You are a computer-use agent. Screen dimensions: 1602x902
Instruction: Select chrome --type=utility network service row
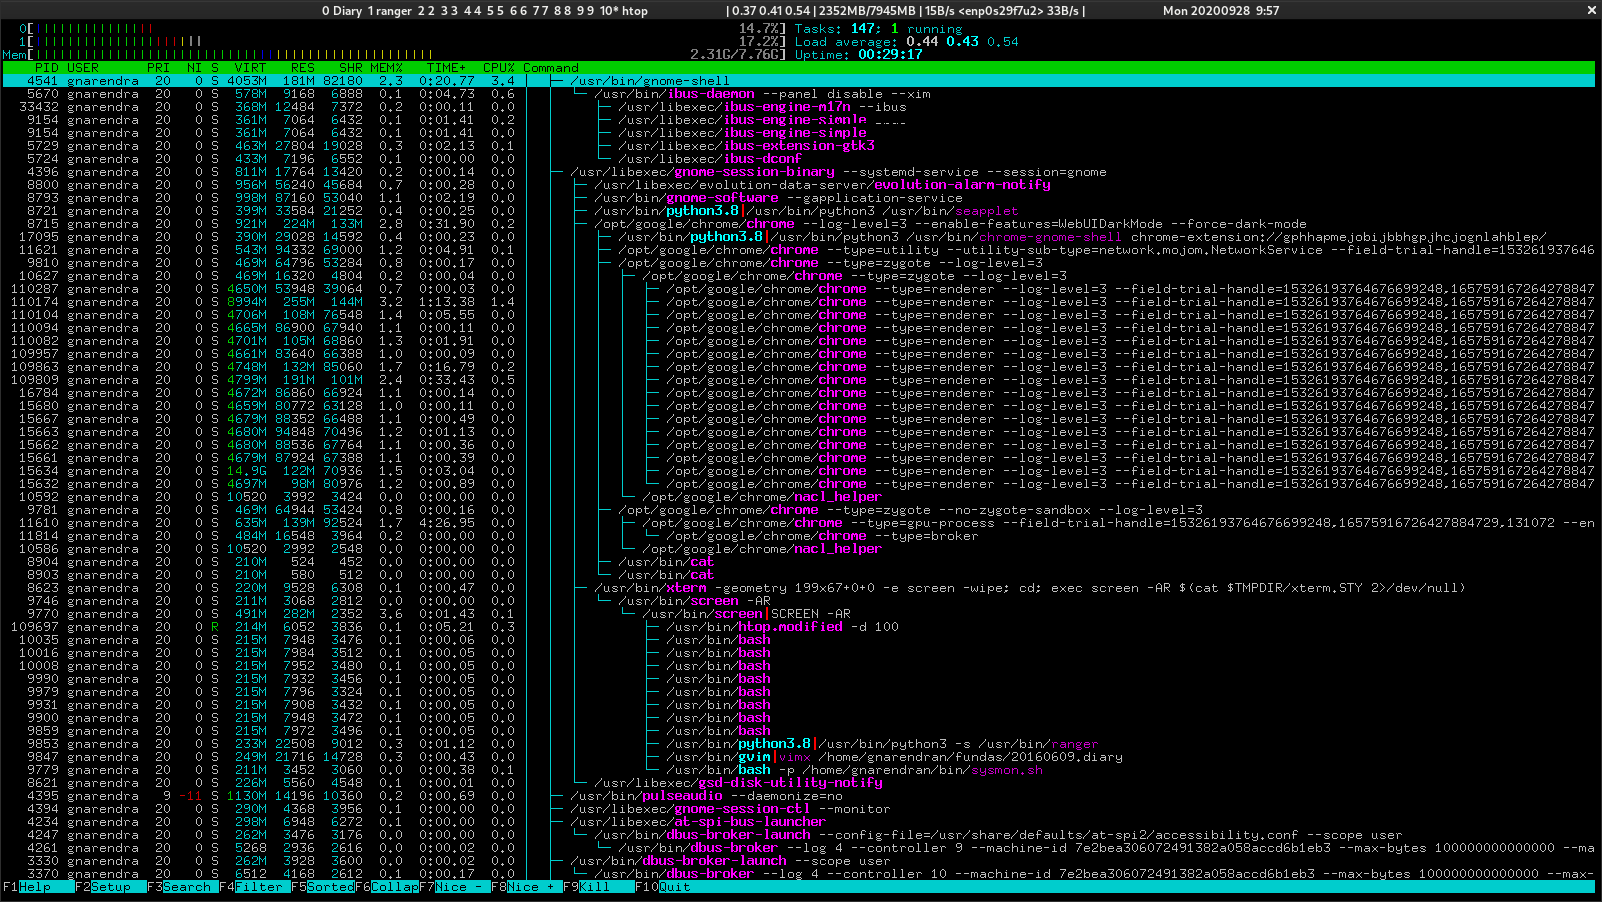click(x=798, y=250)
